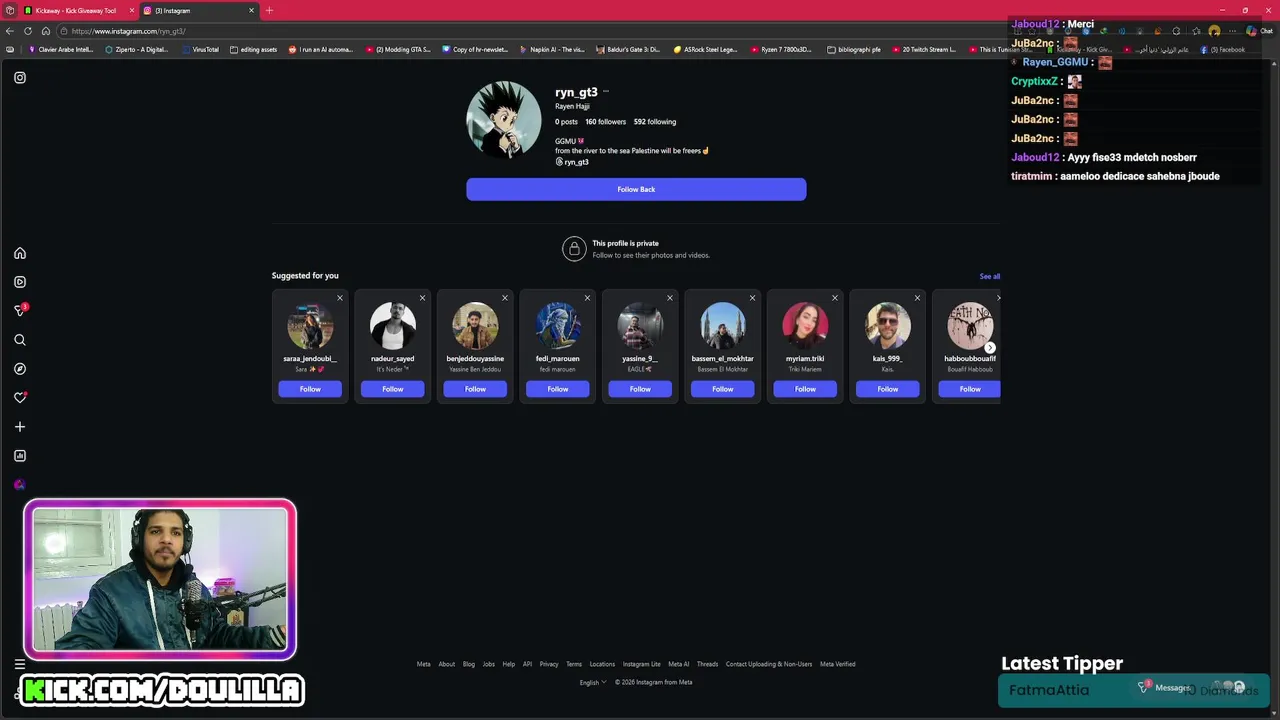The width and height of the screenshot is (1280, 720).
Task: Dismiss bassem_el_mokhtar suggestion
Action: [752, 298]
